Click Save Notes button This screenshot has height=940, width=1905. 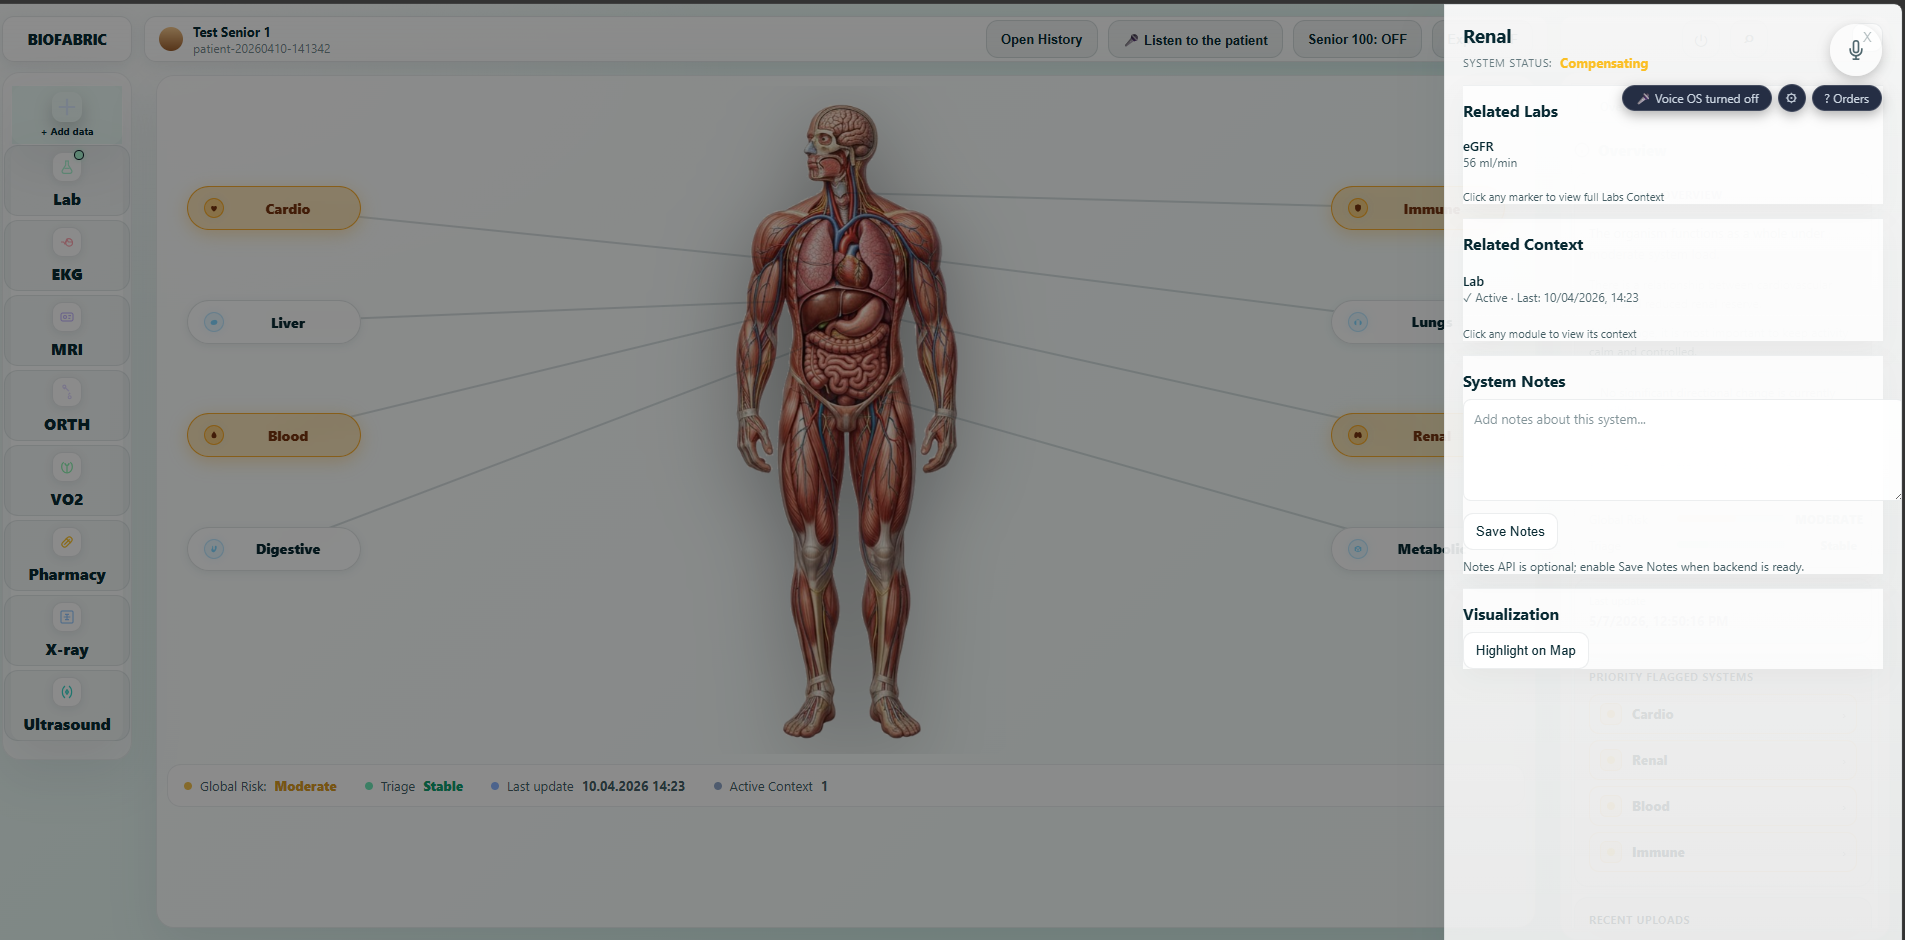(x=1510, y=531)
